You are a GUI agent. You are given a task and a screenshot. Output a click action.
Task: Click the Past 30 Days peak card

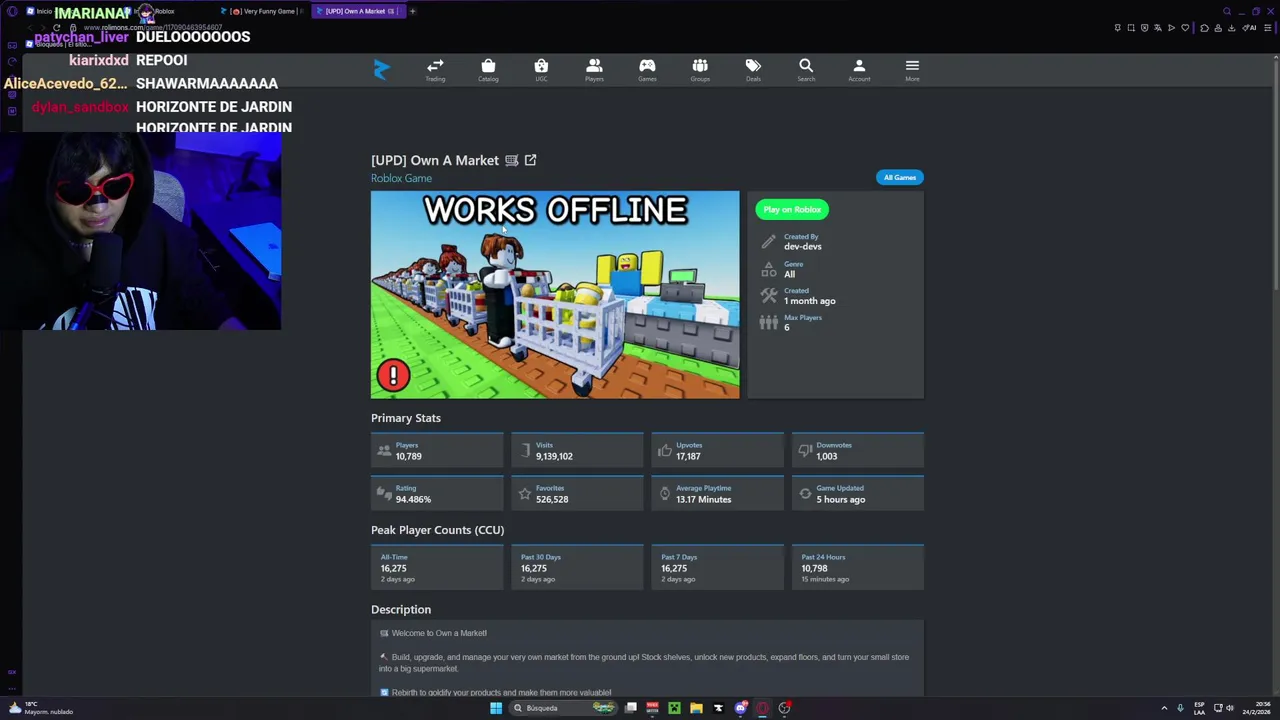(577, 567)
